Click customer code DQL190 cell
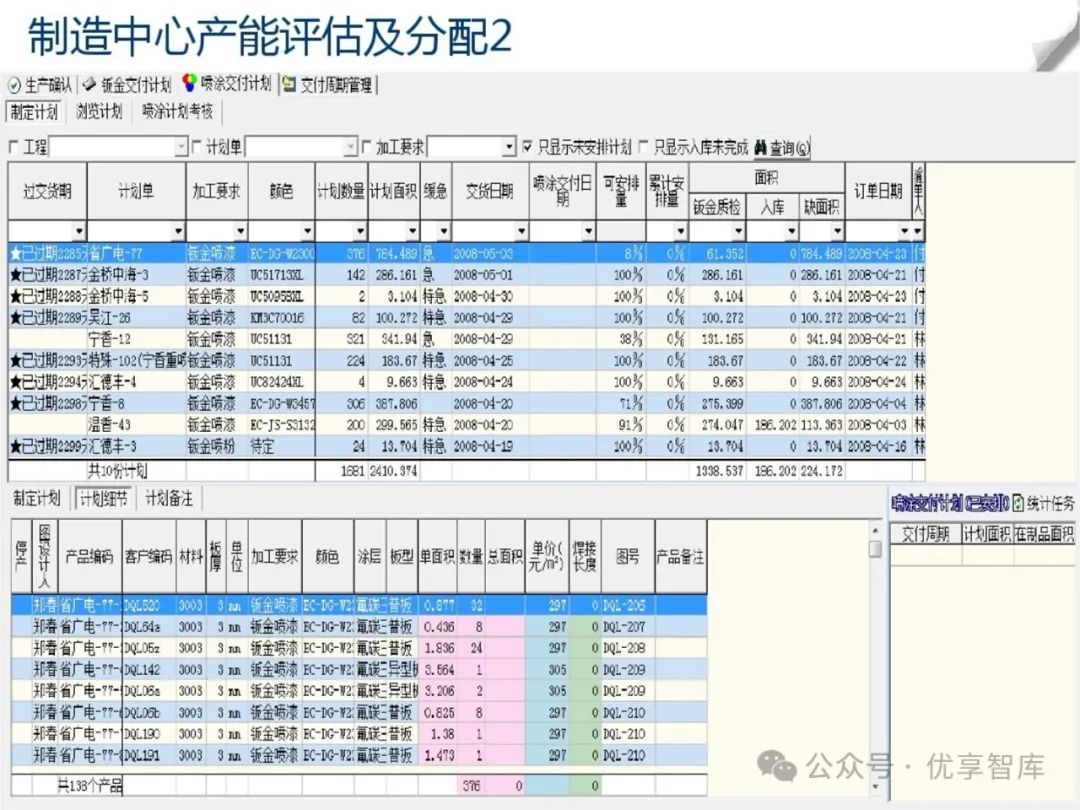The image size is (1080, 810). 149,734
